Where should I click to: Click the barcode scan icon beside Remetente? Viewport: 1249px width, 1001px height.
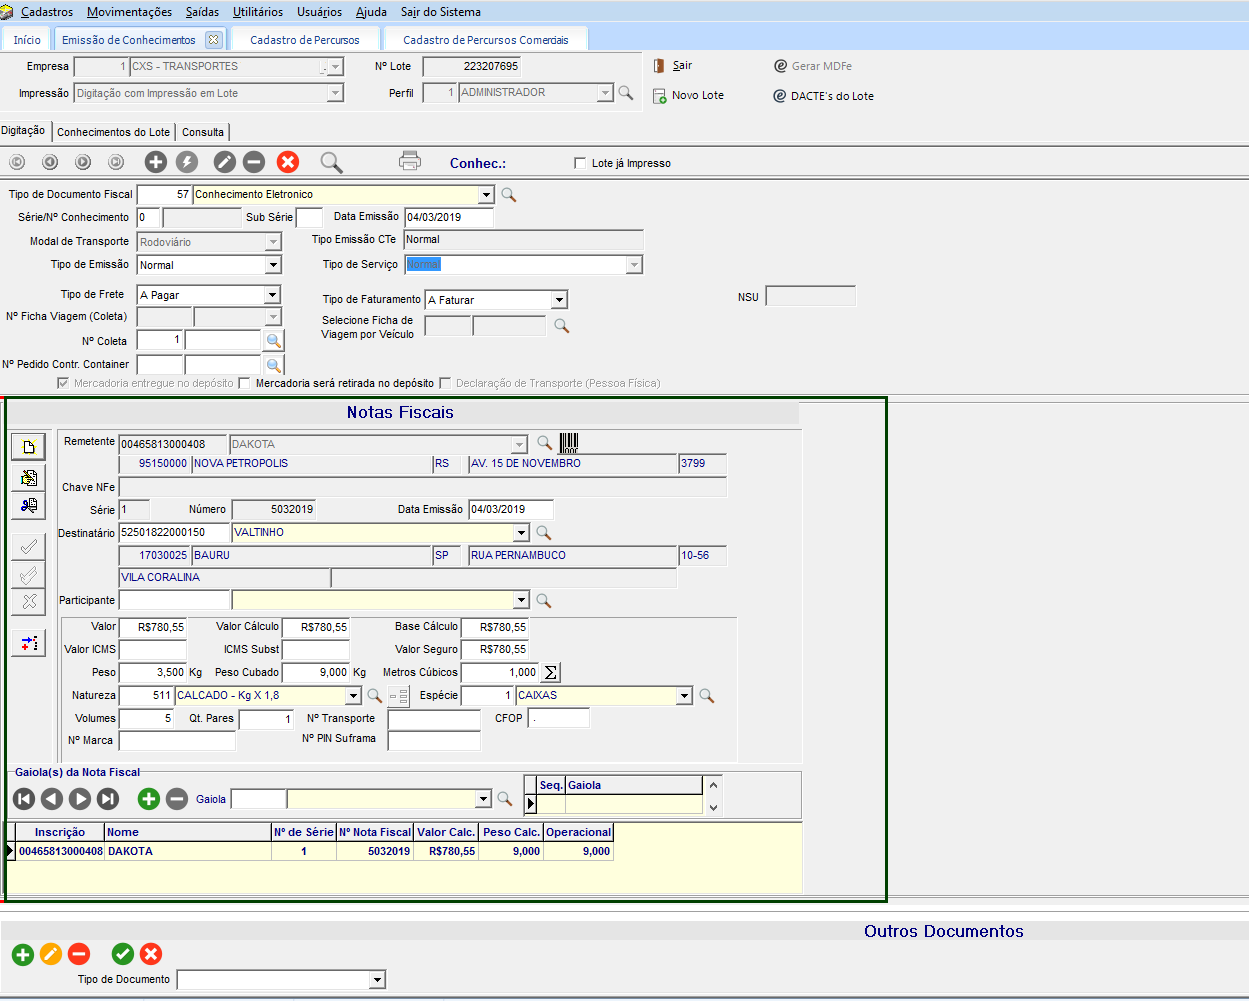[x=569, y=443]
